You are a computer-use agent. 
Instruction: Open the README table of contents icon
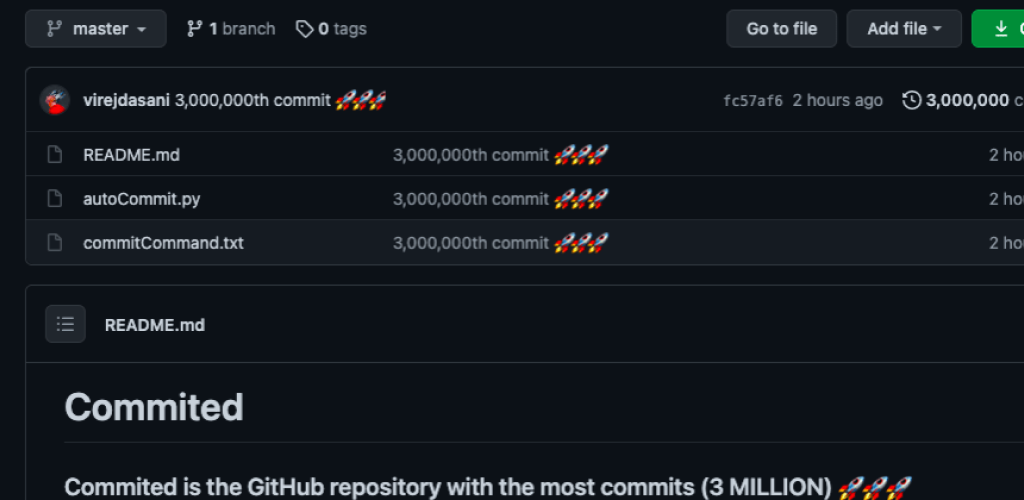pos(66,324)
